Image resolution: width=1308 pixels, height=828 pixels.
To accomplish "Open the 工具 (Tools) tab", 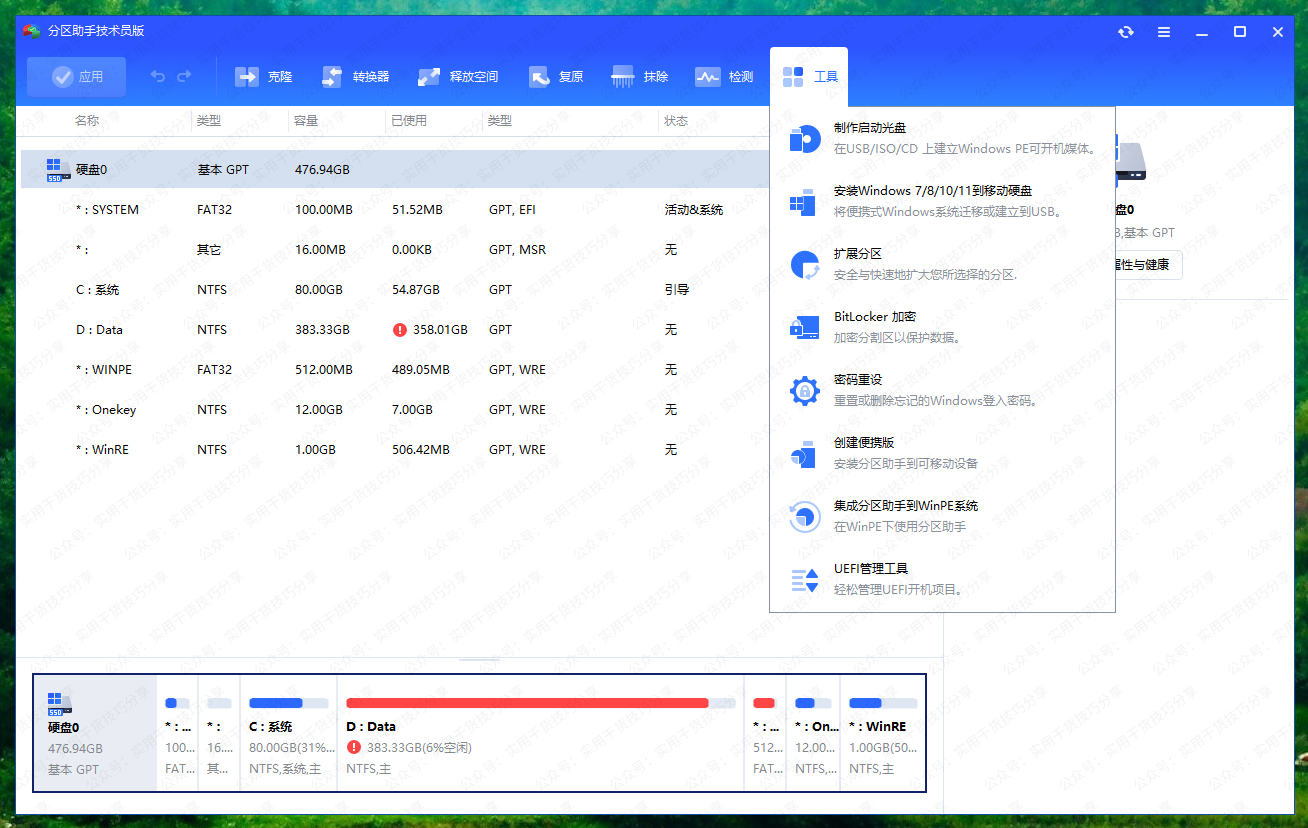I will tap(808, 75).
